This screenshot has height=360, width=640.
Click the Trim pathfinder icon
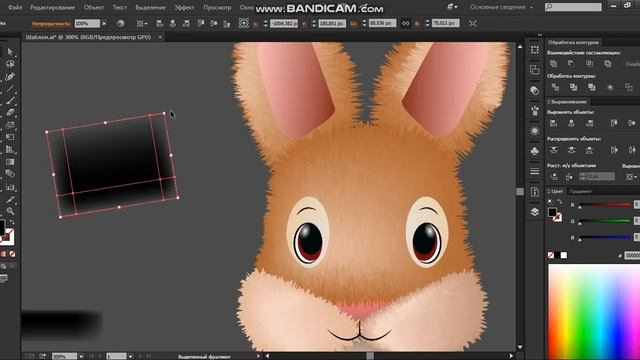(x=573, y=87)
